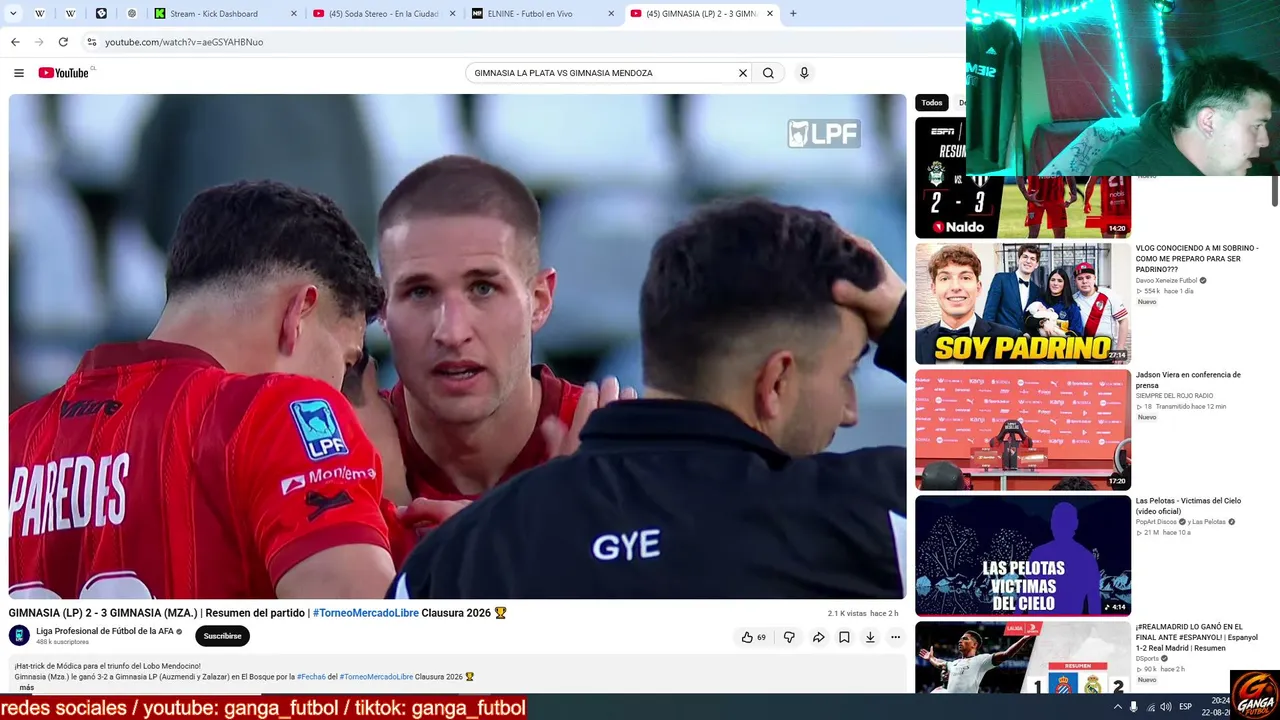Screen dimensions: 1280x720
Task: Open the Liga Profesional de Fútbol channel name
Action: click(105, 631)
